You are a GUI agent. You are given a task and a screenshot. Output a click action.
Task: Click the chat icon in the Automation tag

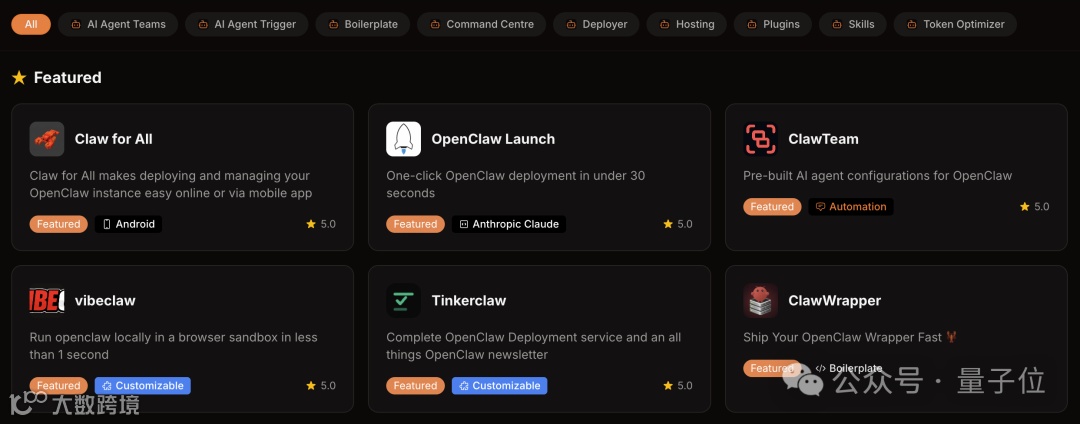820,206
